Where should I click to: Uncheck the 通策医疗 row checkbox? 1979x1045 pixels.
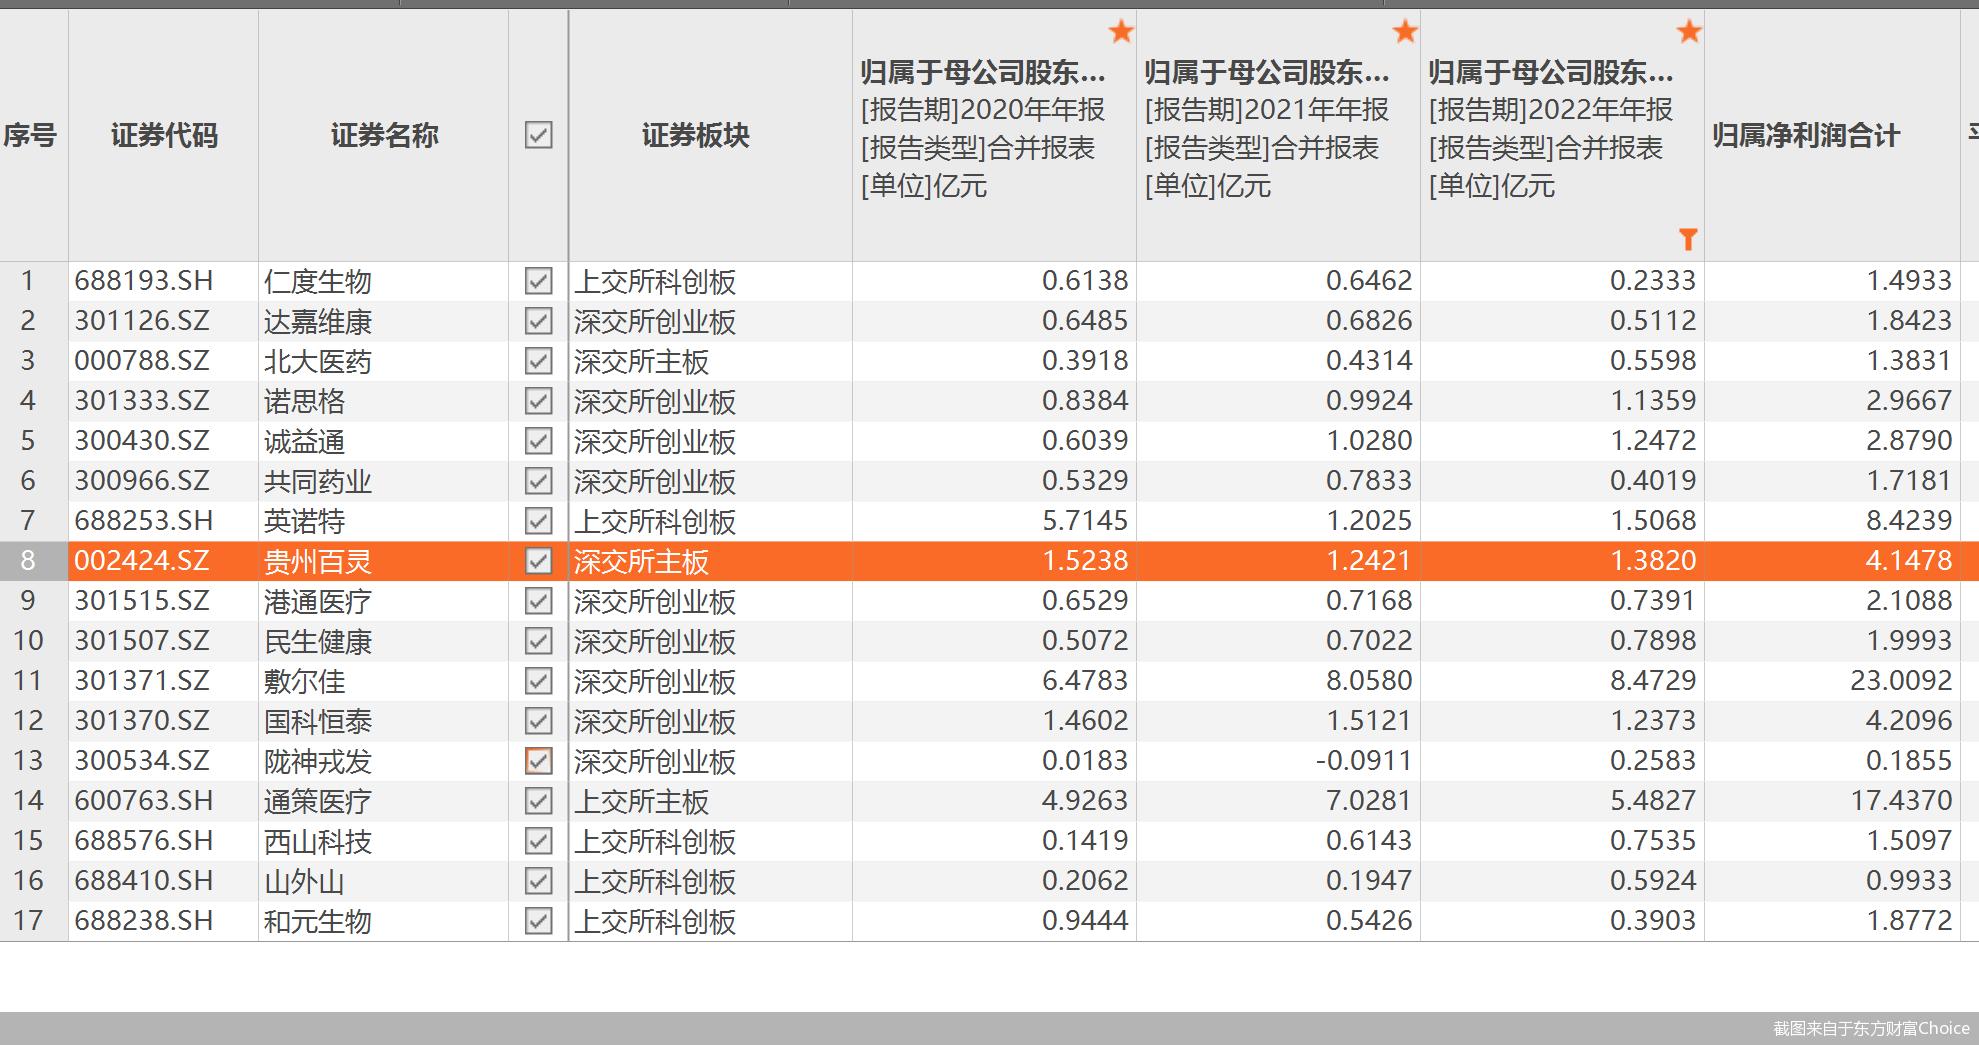click(539, 801)
